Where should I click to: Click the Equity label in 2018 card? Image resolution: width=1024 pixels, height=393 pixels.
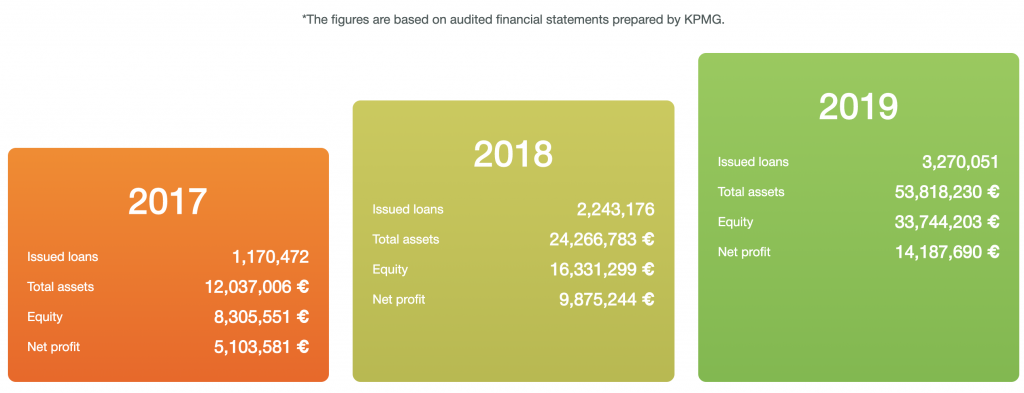[x=390, y=270]
